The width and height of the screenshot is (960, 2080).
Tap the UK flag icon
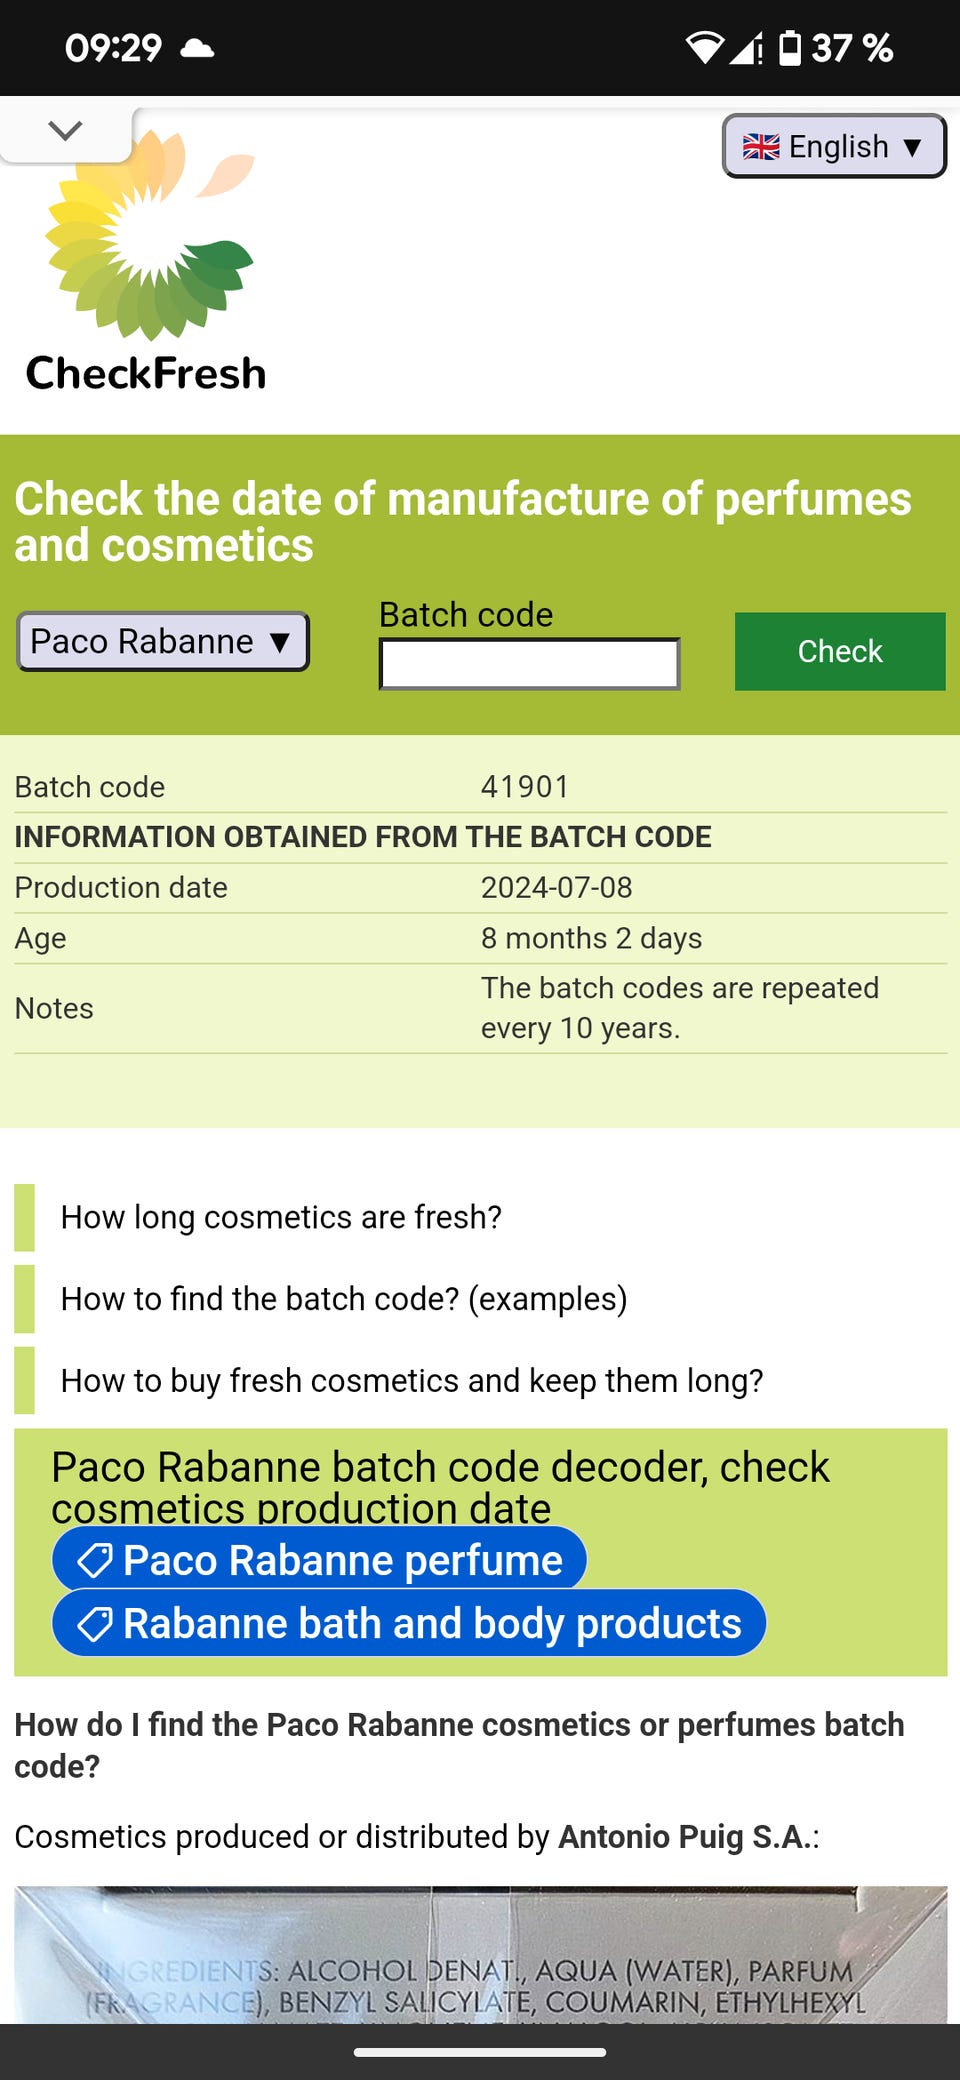point(761,147)
